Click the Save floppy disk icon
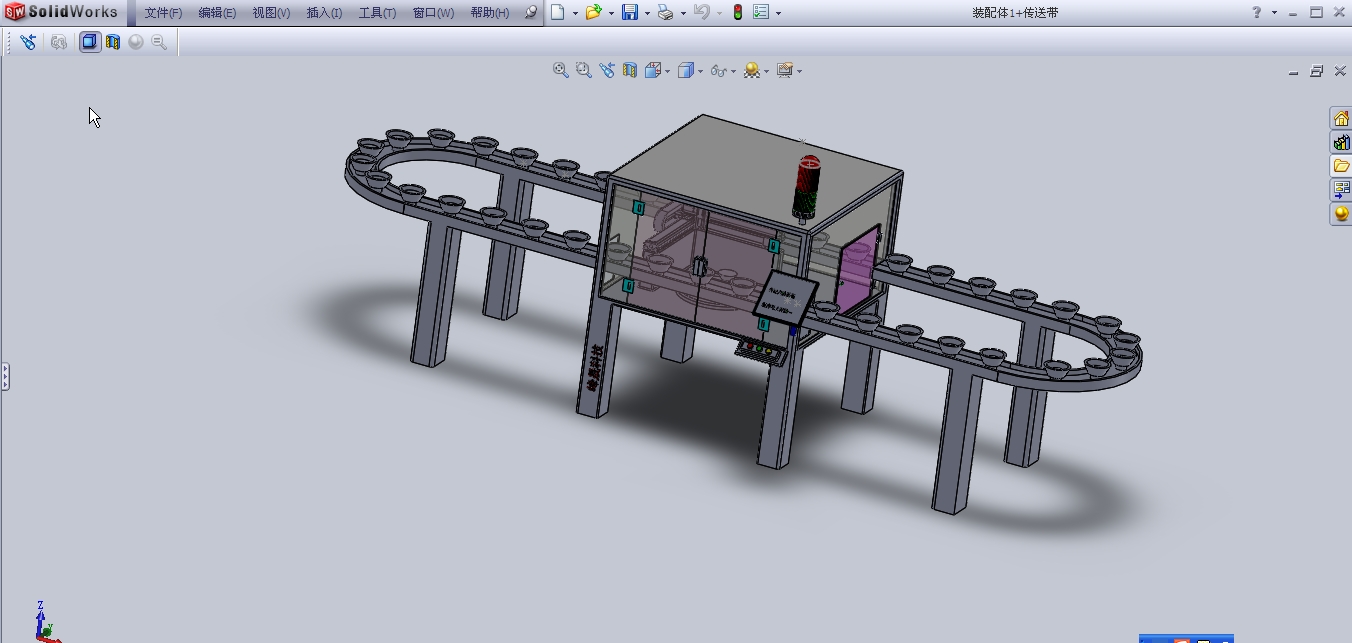Screen dimensions: 1352x643 (630, 13)
